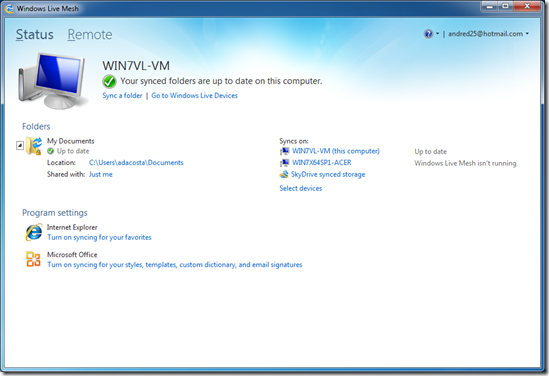The height and width of the screenshot is (376, 549).
Task: Click the Microsoft Office icon
Action: [34, 259]
